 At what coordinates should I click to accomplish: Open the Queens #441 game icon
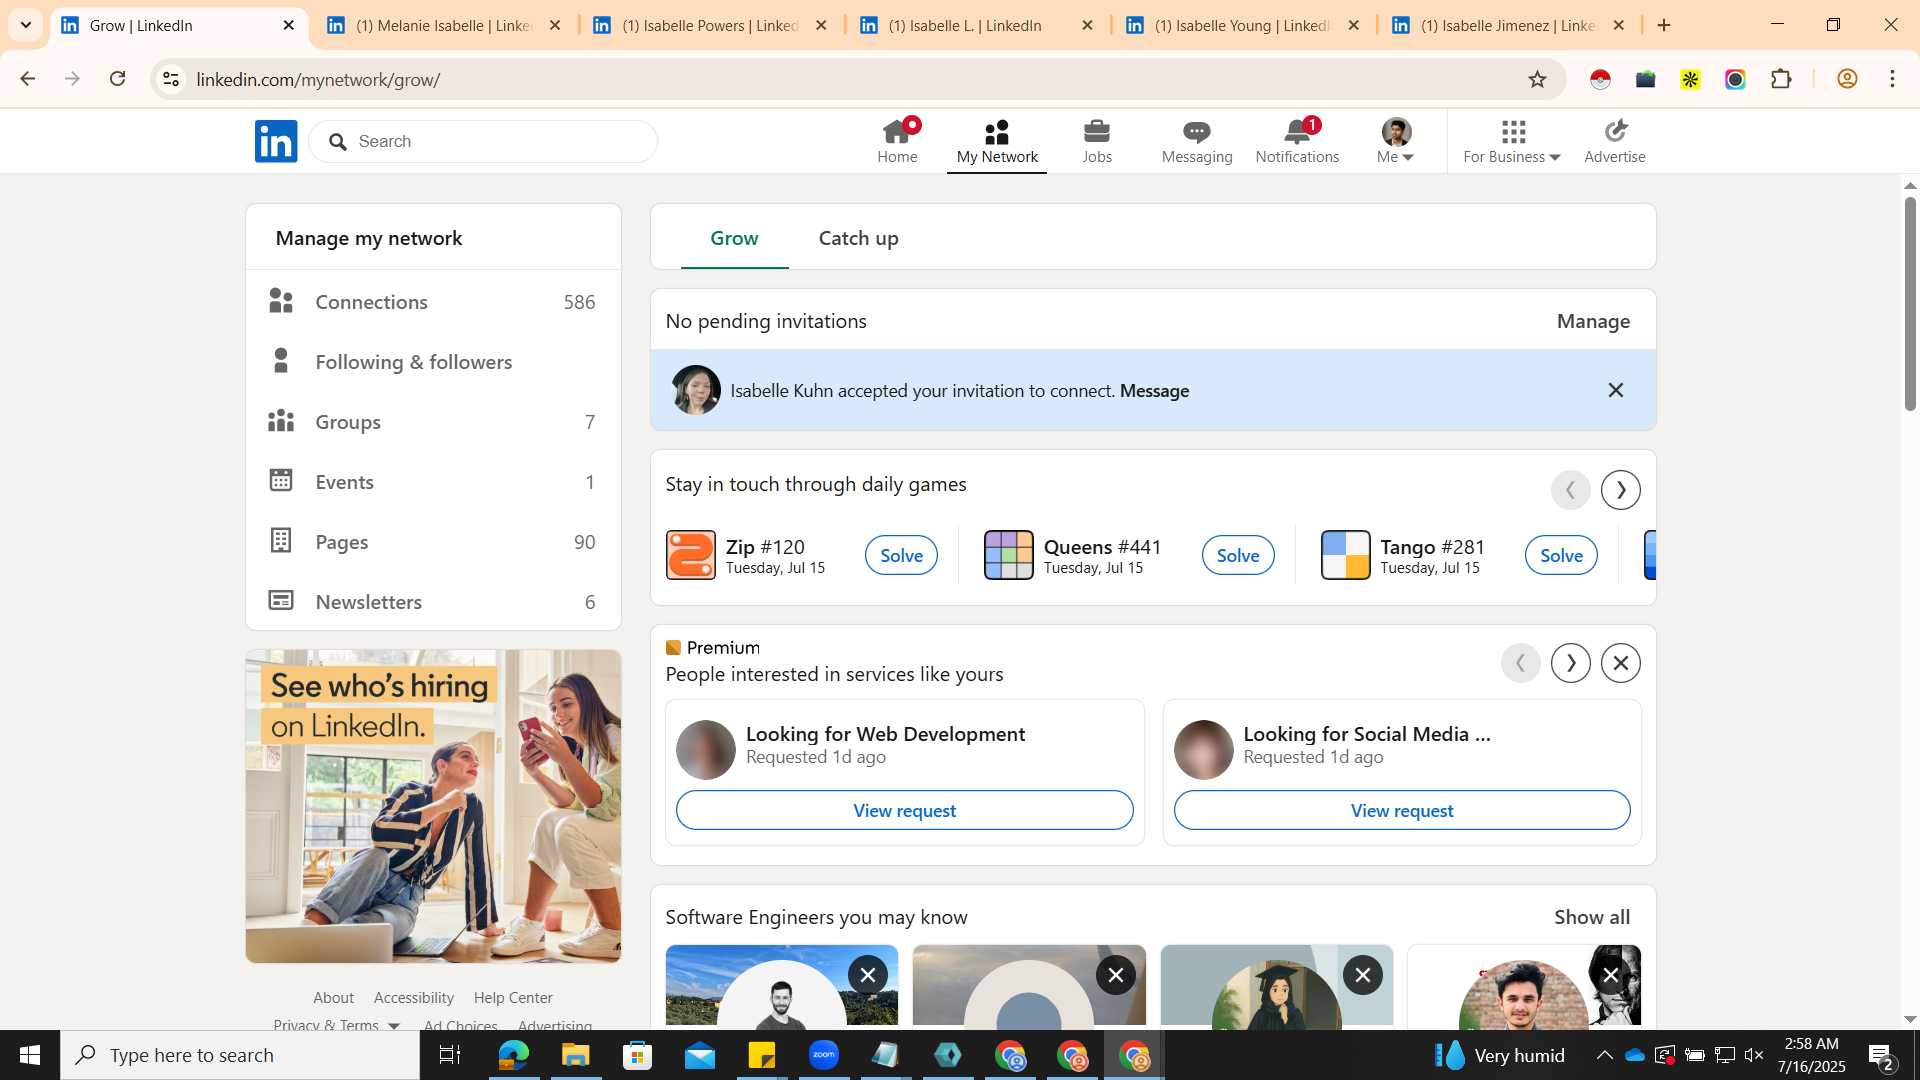point(1009,555)
